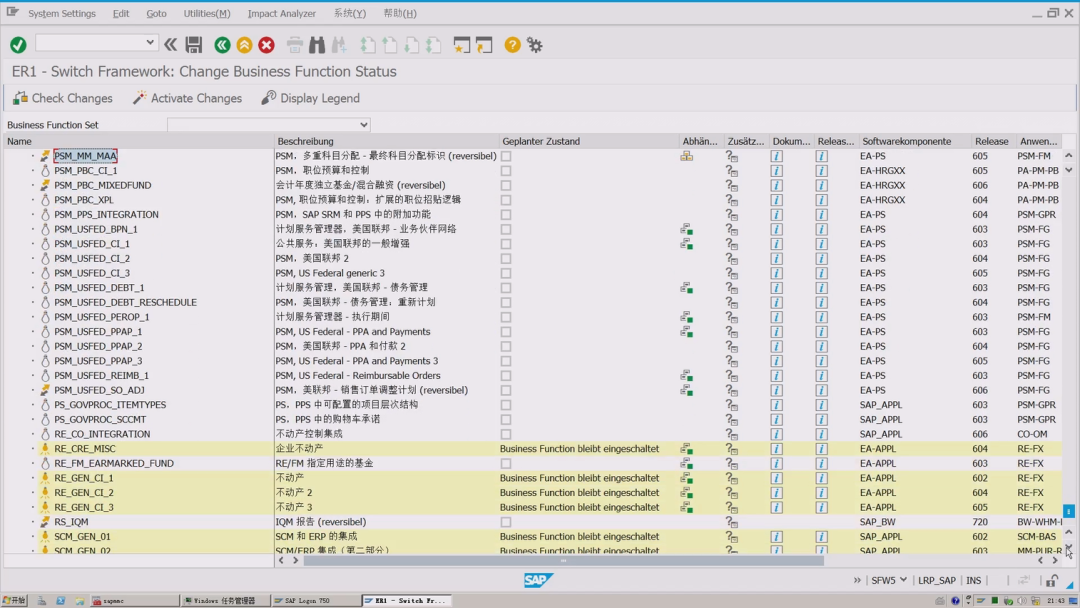Open the Goto menu

(x=156, y=13)
